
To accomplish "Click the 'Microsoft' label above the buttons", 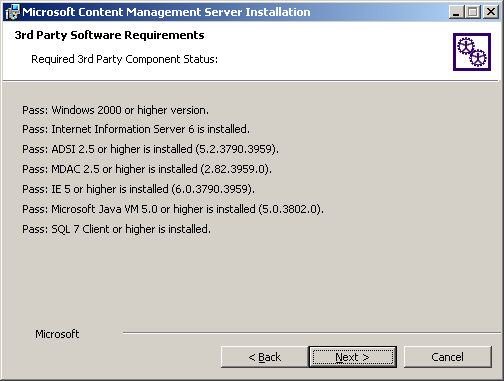I will pyautogui.click(x=57, y=334).
